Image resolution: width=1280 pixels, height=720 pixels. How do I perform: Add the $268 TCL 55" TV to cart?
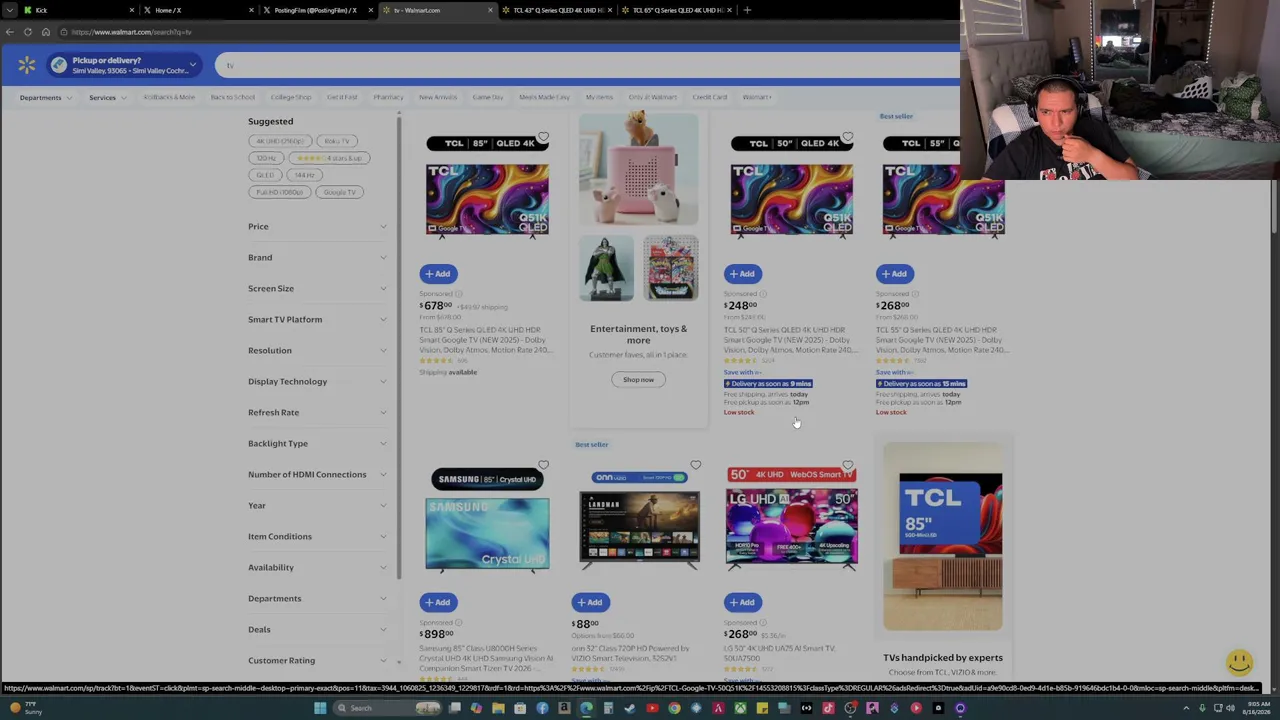pyautogui.click(x=894, y=273)
